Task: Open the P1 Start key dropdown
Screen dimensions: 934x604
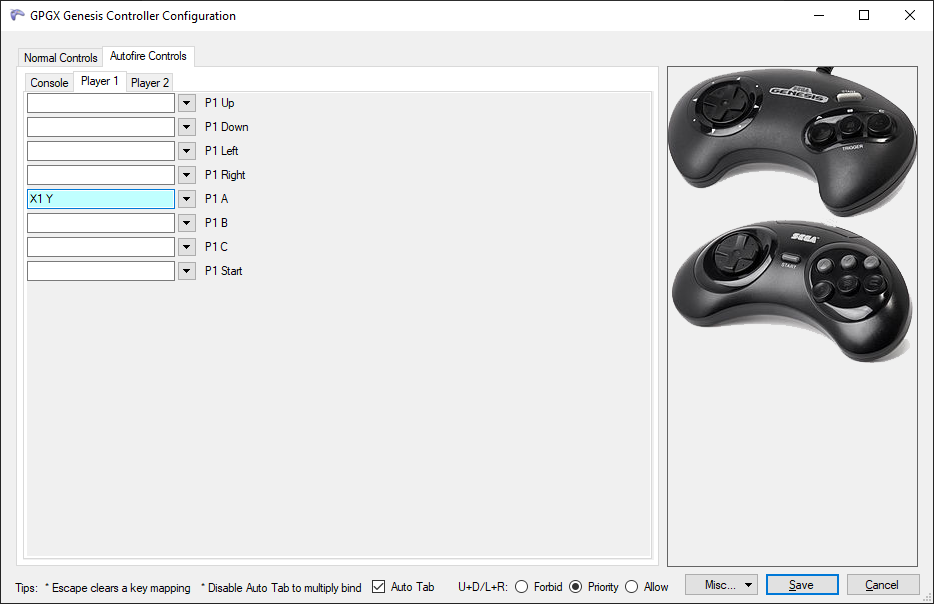Action: tap(186, 270)
